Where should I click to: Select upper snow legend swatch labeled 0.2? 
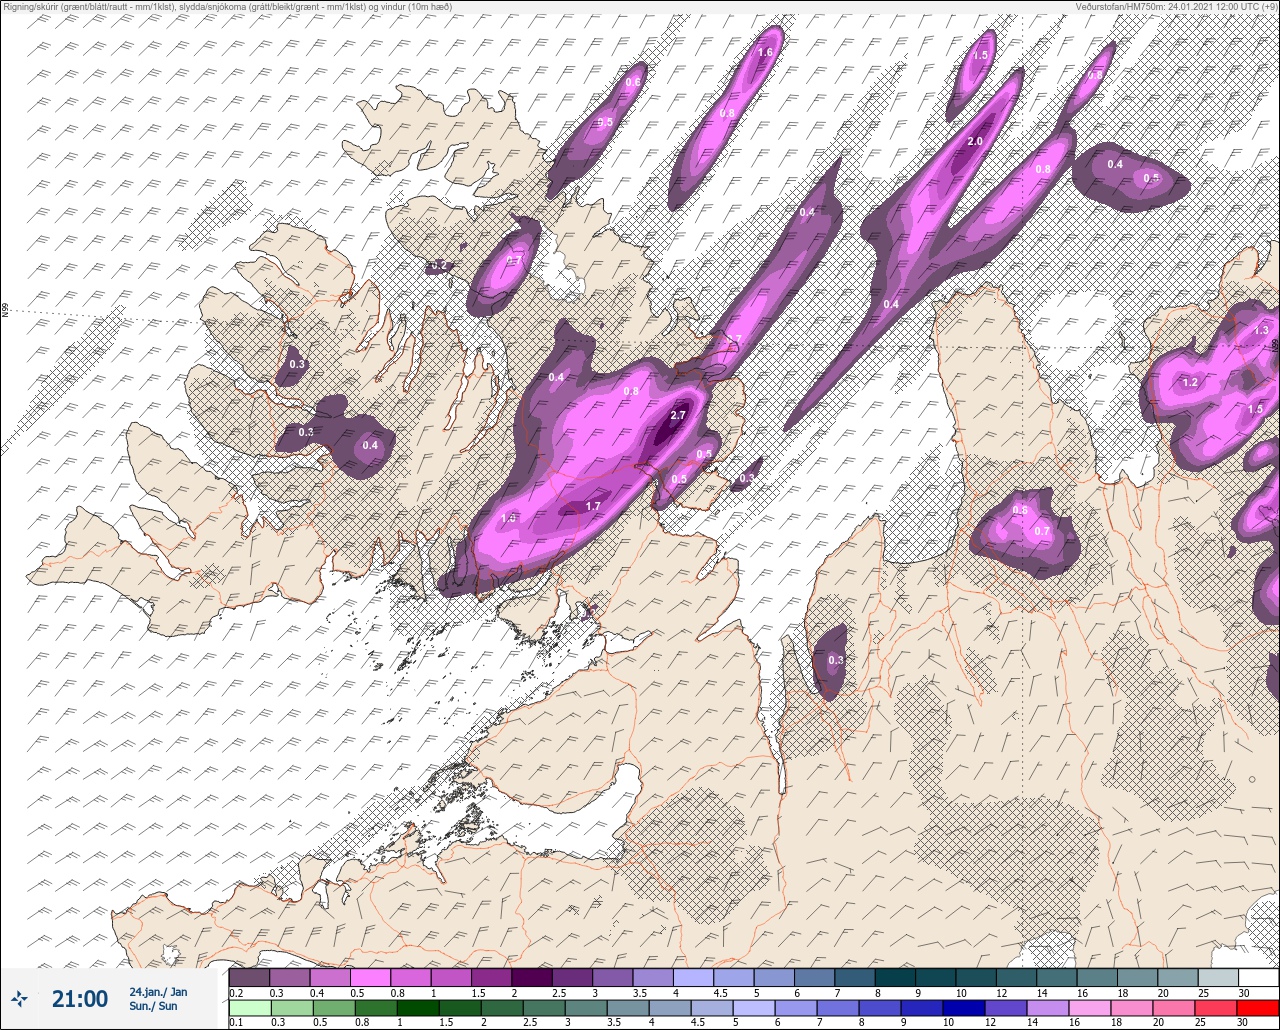[249, 977]
